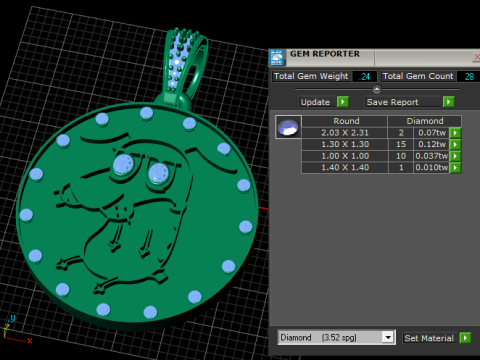Select the 1.00 X 1.00 size cell
This screenshot has height=360, width=480.
tap(345, 156)
